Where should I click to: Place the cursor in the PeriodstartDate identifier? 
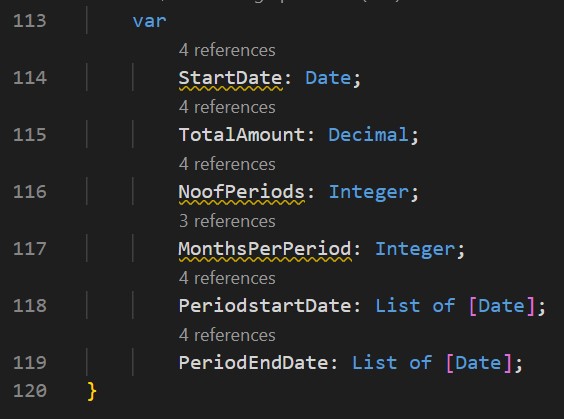click(265, 306)
